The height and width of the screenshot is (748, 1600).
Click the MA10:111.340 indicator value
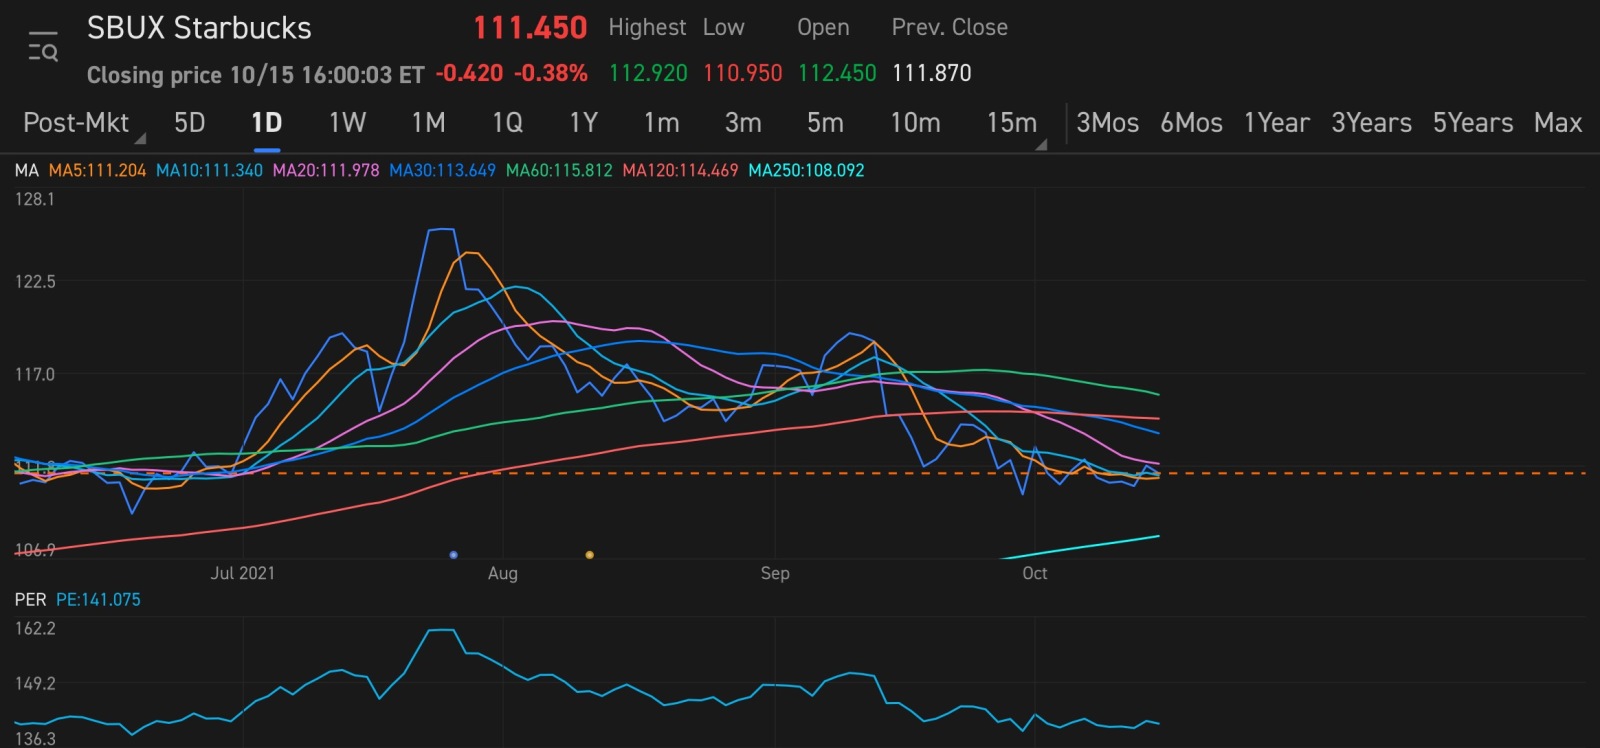(x=209, y=170)
